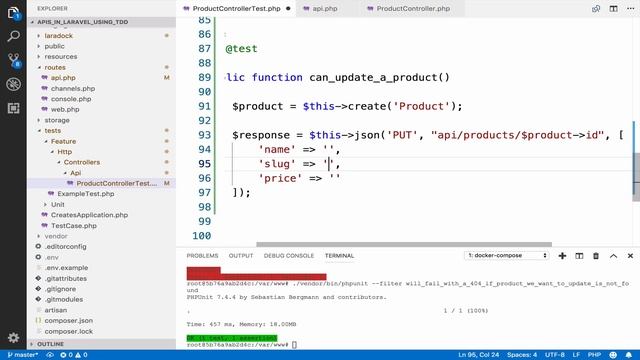Show errors and warnings count
This screenshot has width=640, height=360.
click(x=74, y=355)
